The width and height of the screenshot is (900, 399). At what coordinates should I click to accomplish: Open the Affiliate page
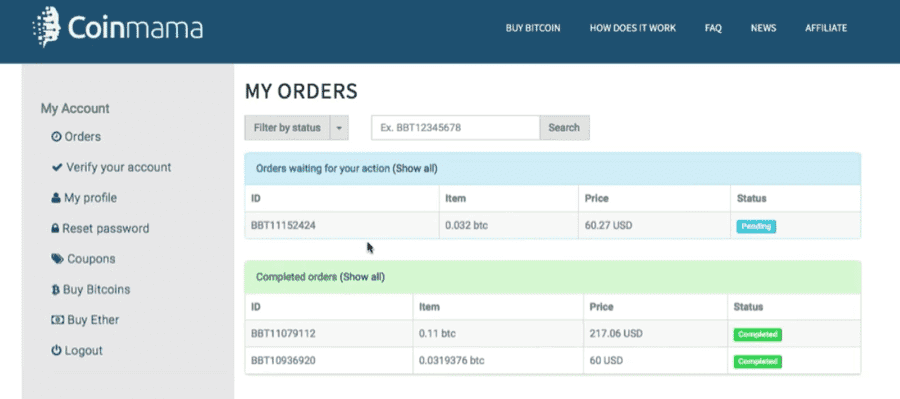point(826,28)
